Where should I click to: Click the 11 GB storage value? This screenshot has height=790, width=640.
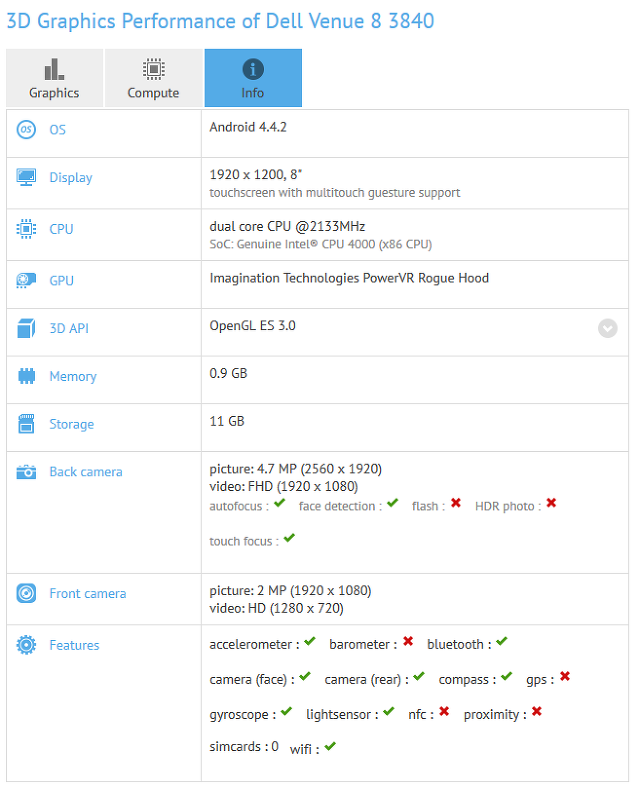(227, 421)
